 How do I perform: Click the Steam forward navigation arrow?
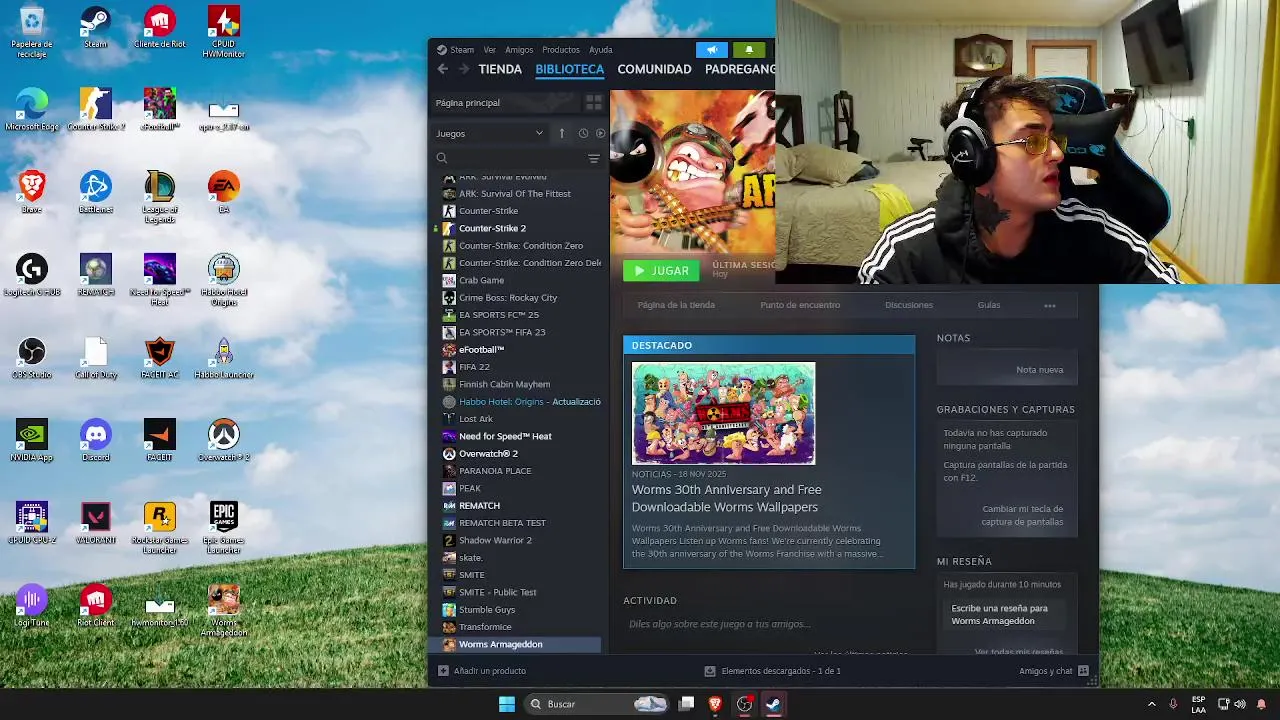pyautogui.click(x=464, y=69)
